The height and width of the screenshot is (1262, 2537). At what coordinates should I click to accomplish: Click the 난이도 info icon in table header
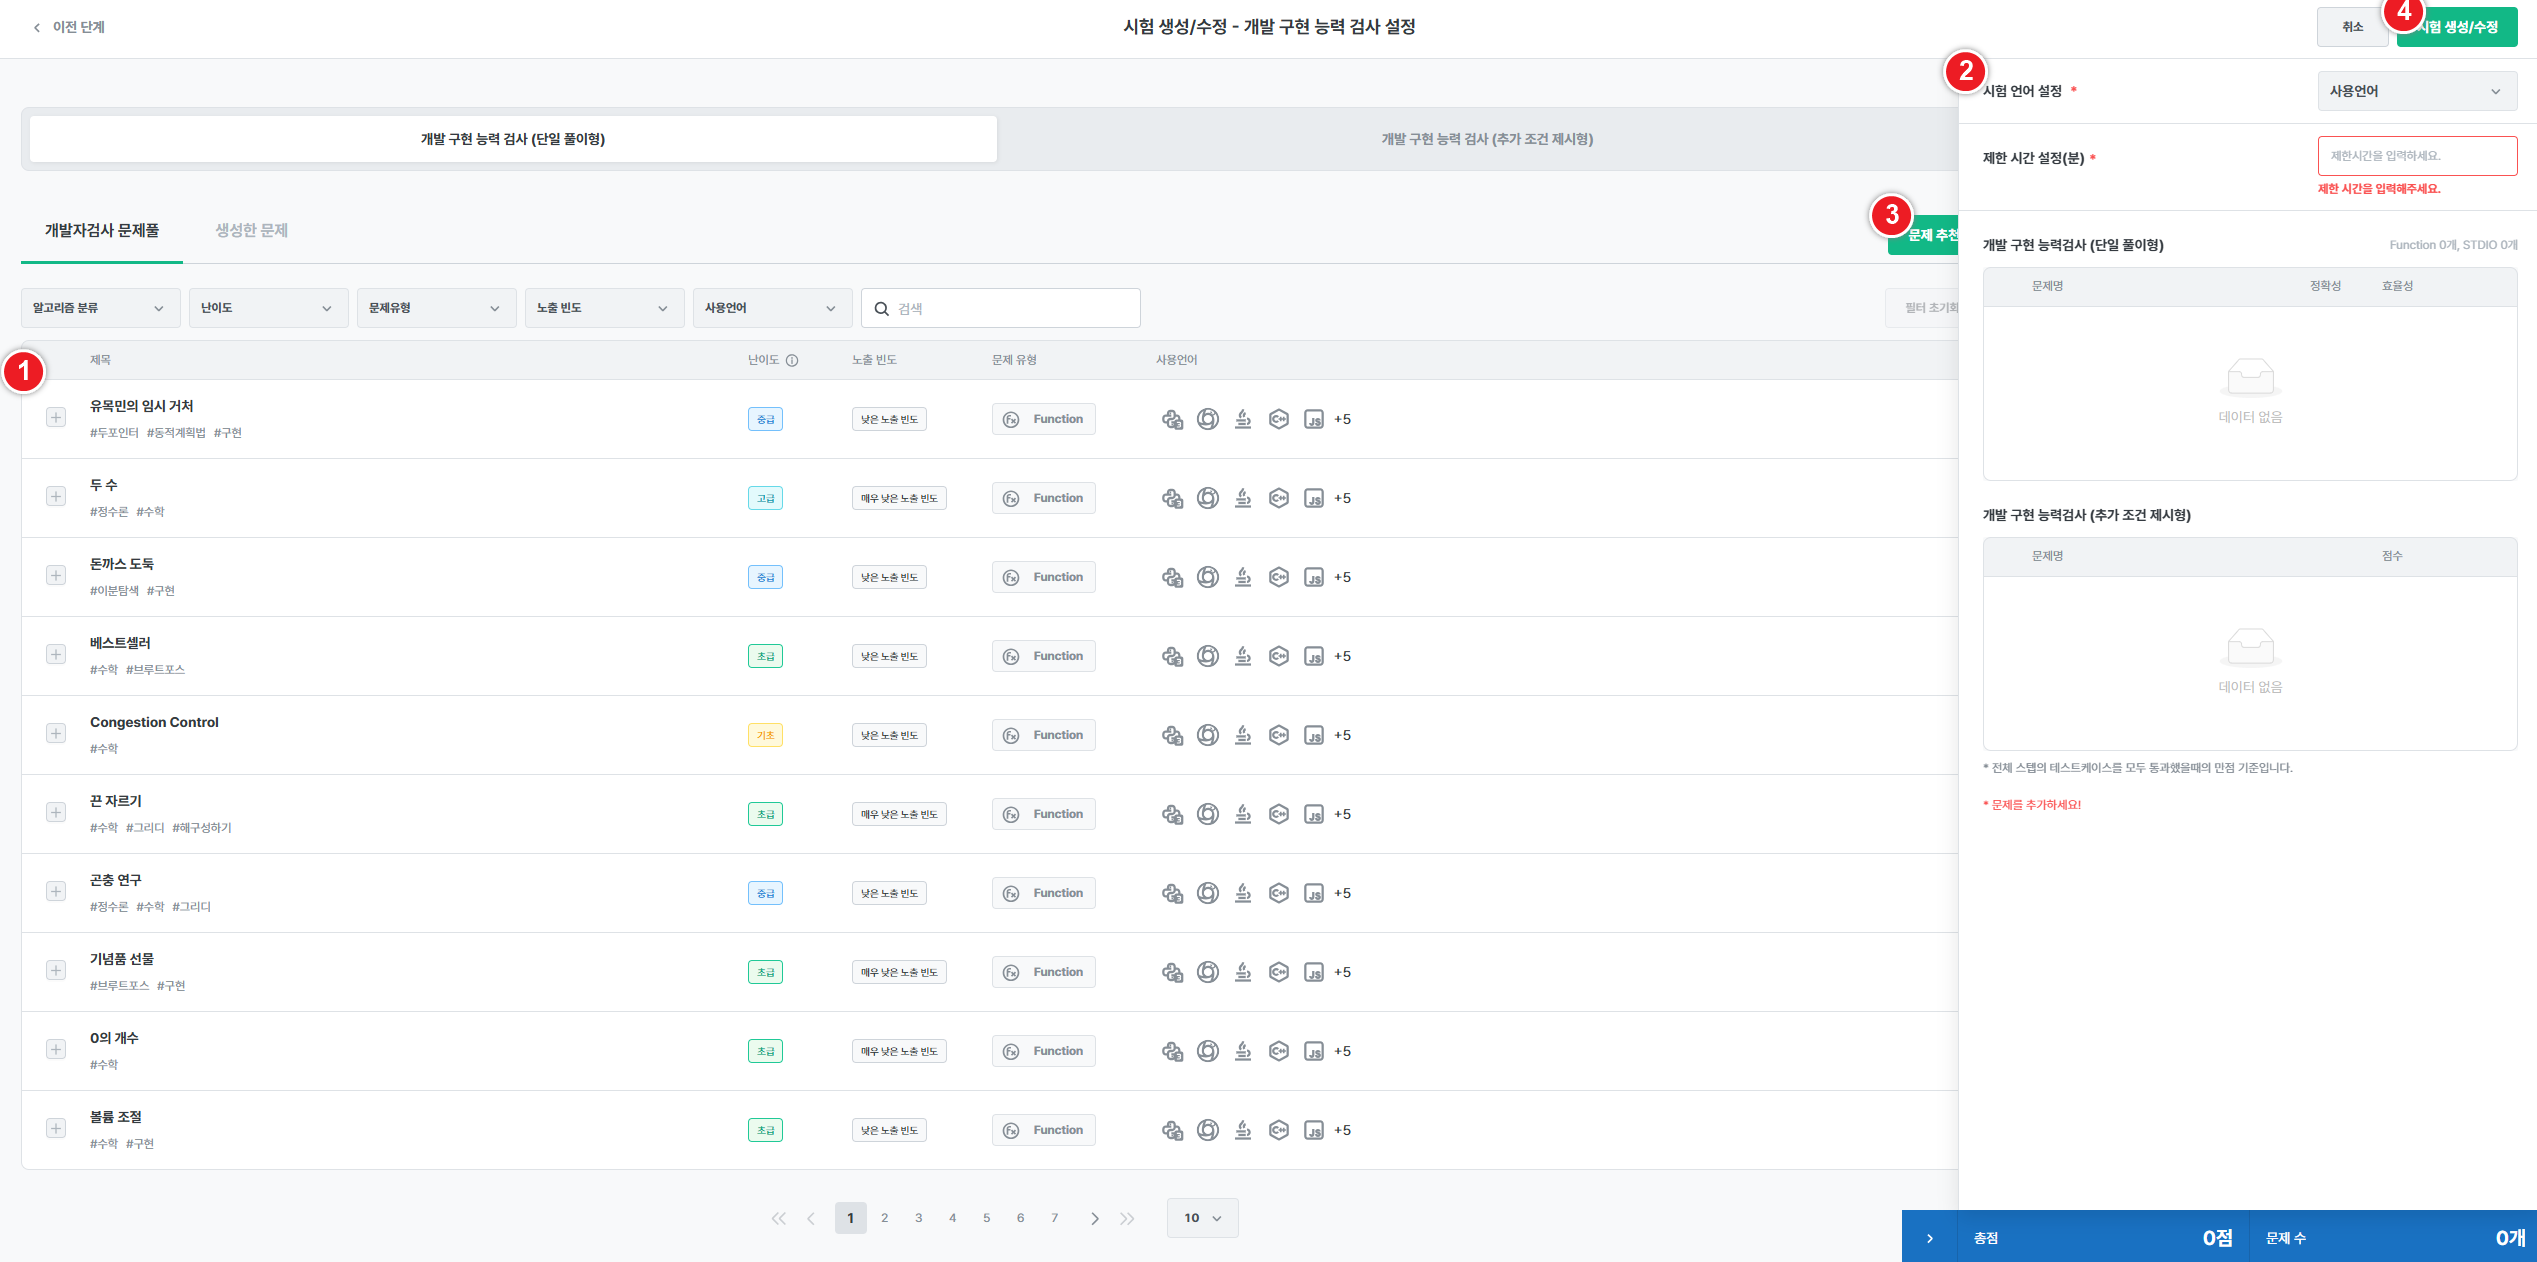click(x=792, y=360)
